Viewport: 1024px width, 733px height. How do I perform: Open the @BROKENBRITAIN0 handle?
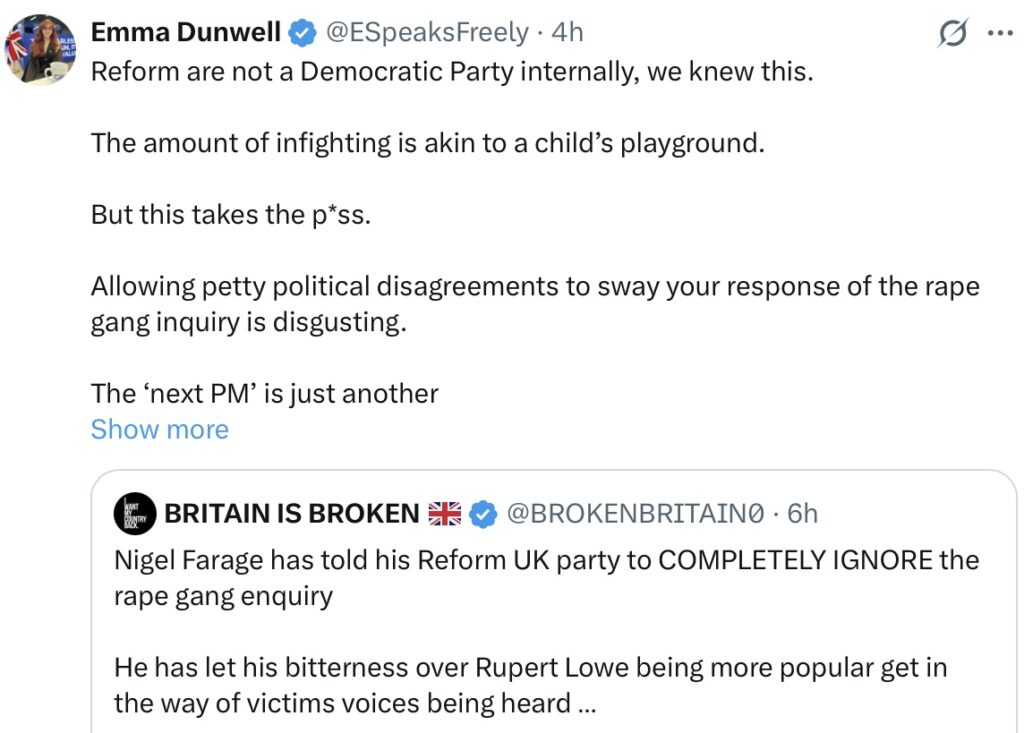tap(636, 514)
